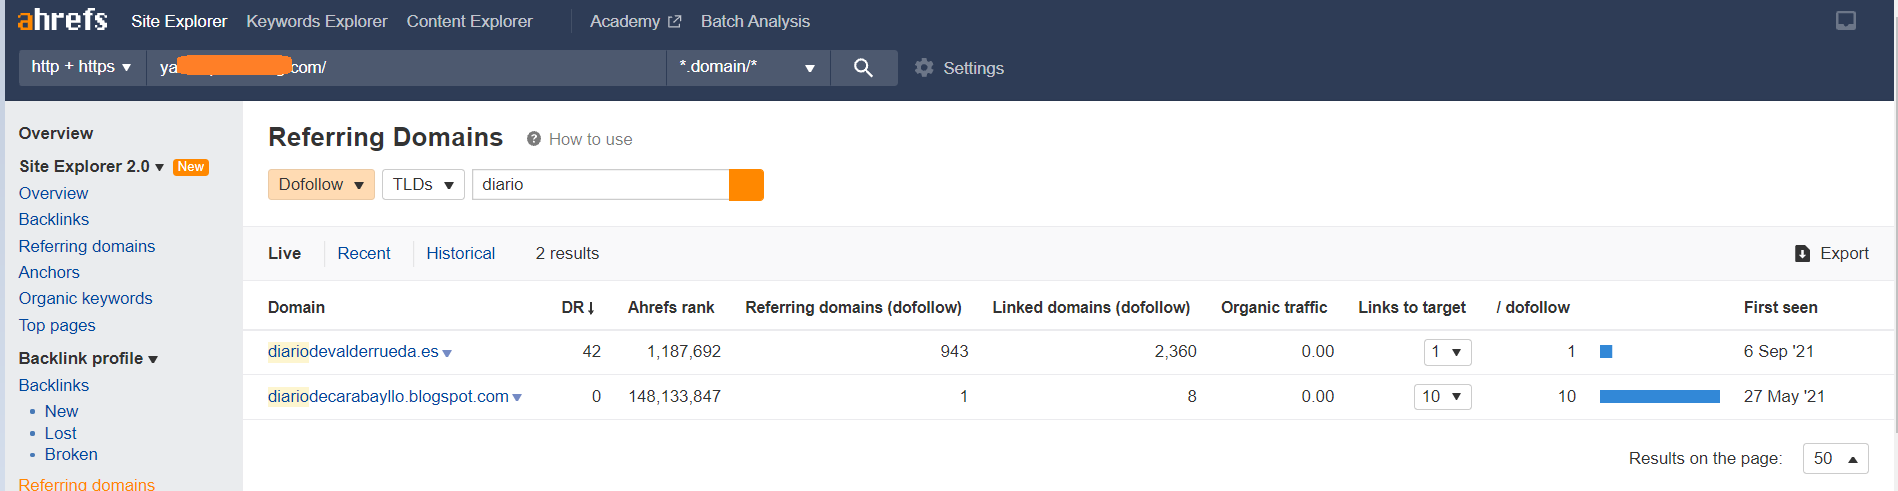Viewport: 1898px width, 491px height.
Task: Open the links-to-target dropdown showing 10
Action: (1442, 397)
